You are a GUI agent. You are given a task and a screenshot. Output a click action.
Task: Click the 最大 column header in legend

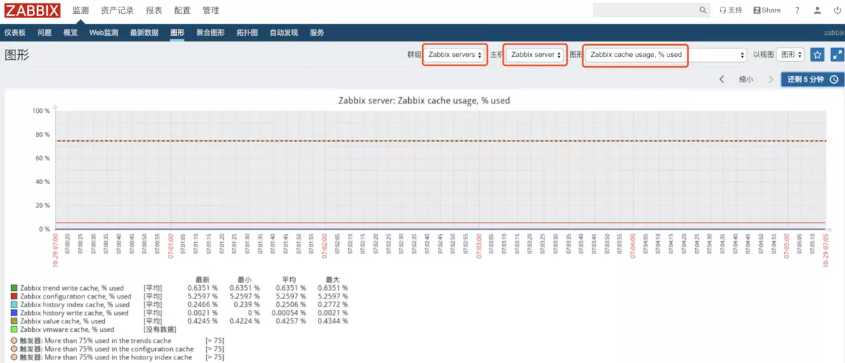[x=333, y=280]
